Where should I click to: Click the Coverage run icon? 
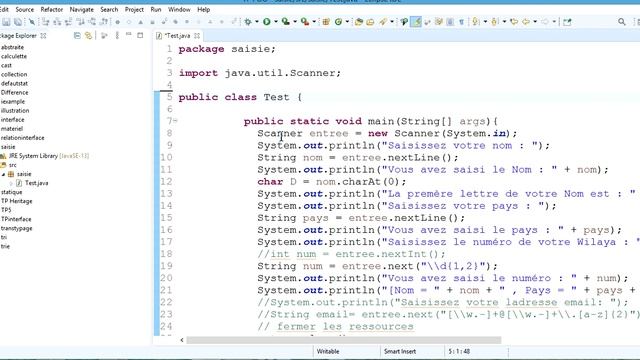point(285,22)
